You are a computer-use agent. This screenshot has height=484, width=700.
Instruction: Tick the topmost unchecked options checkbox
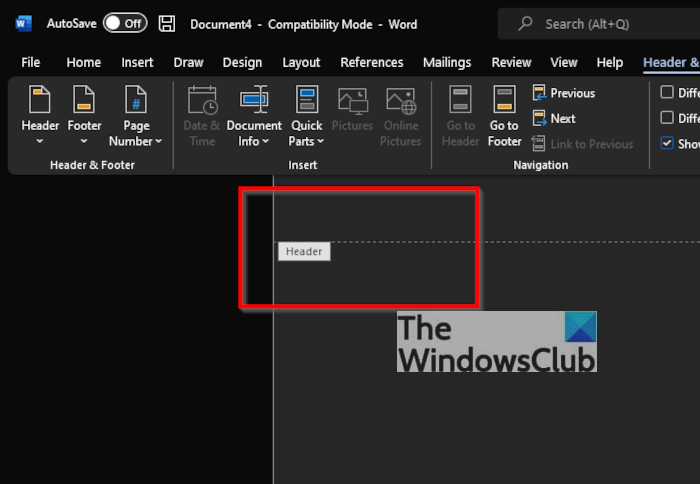(x=667, y=92)
